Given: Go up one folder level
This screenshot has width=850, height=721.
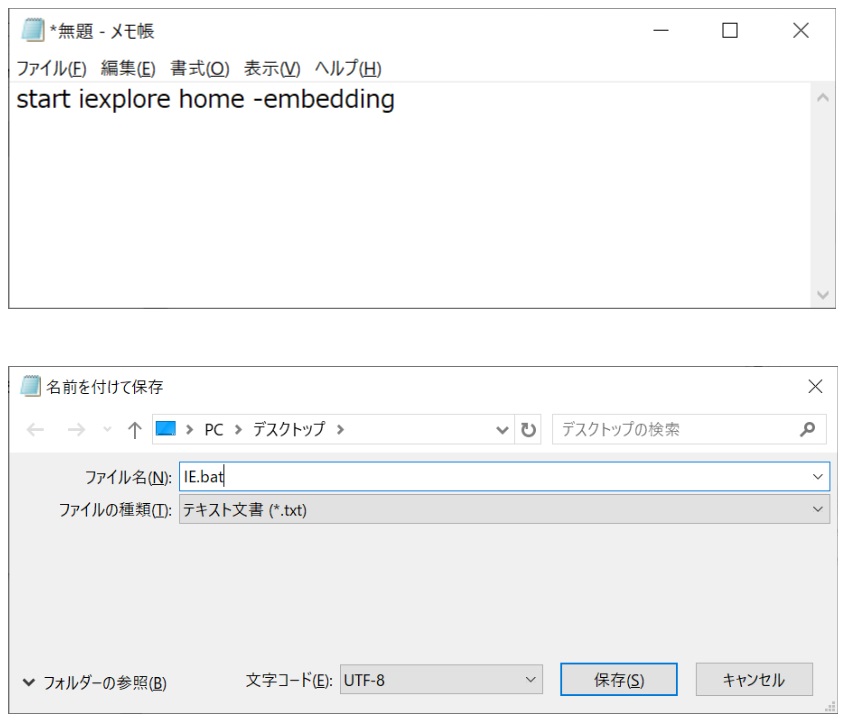Looking at the screenshot, I should coord(134,430).
